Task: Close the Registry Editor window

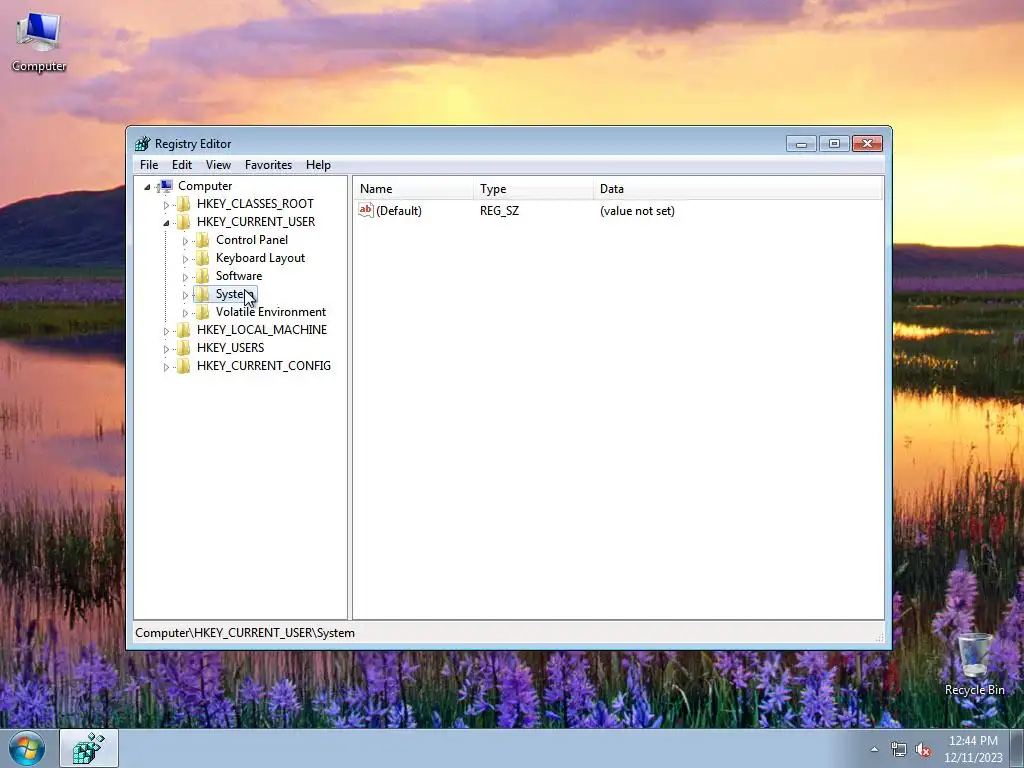Action: click(x=867, y=144)
